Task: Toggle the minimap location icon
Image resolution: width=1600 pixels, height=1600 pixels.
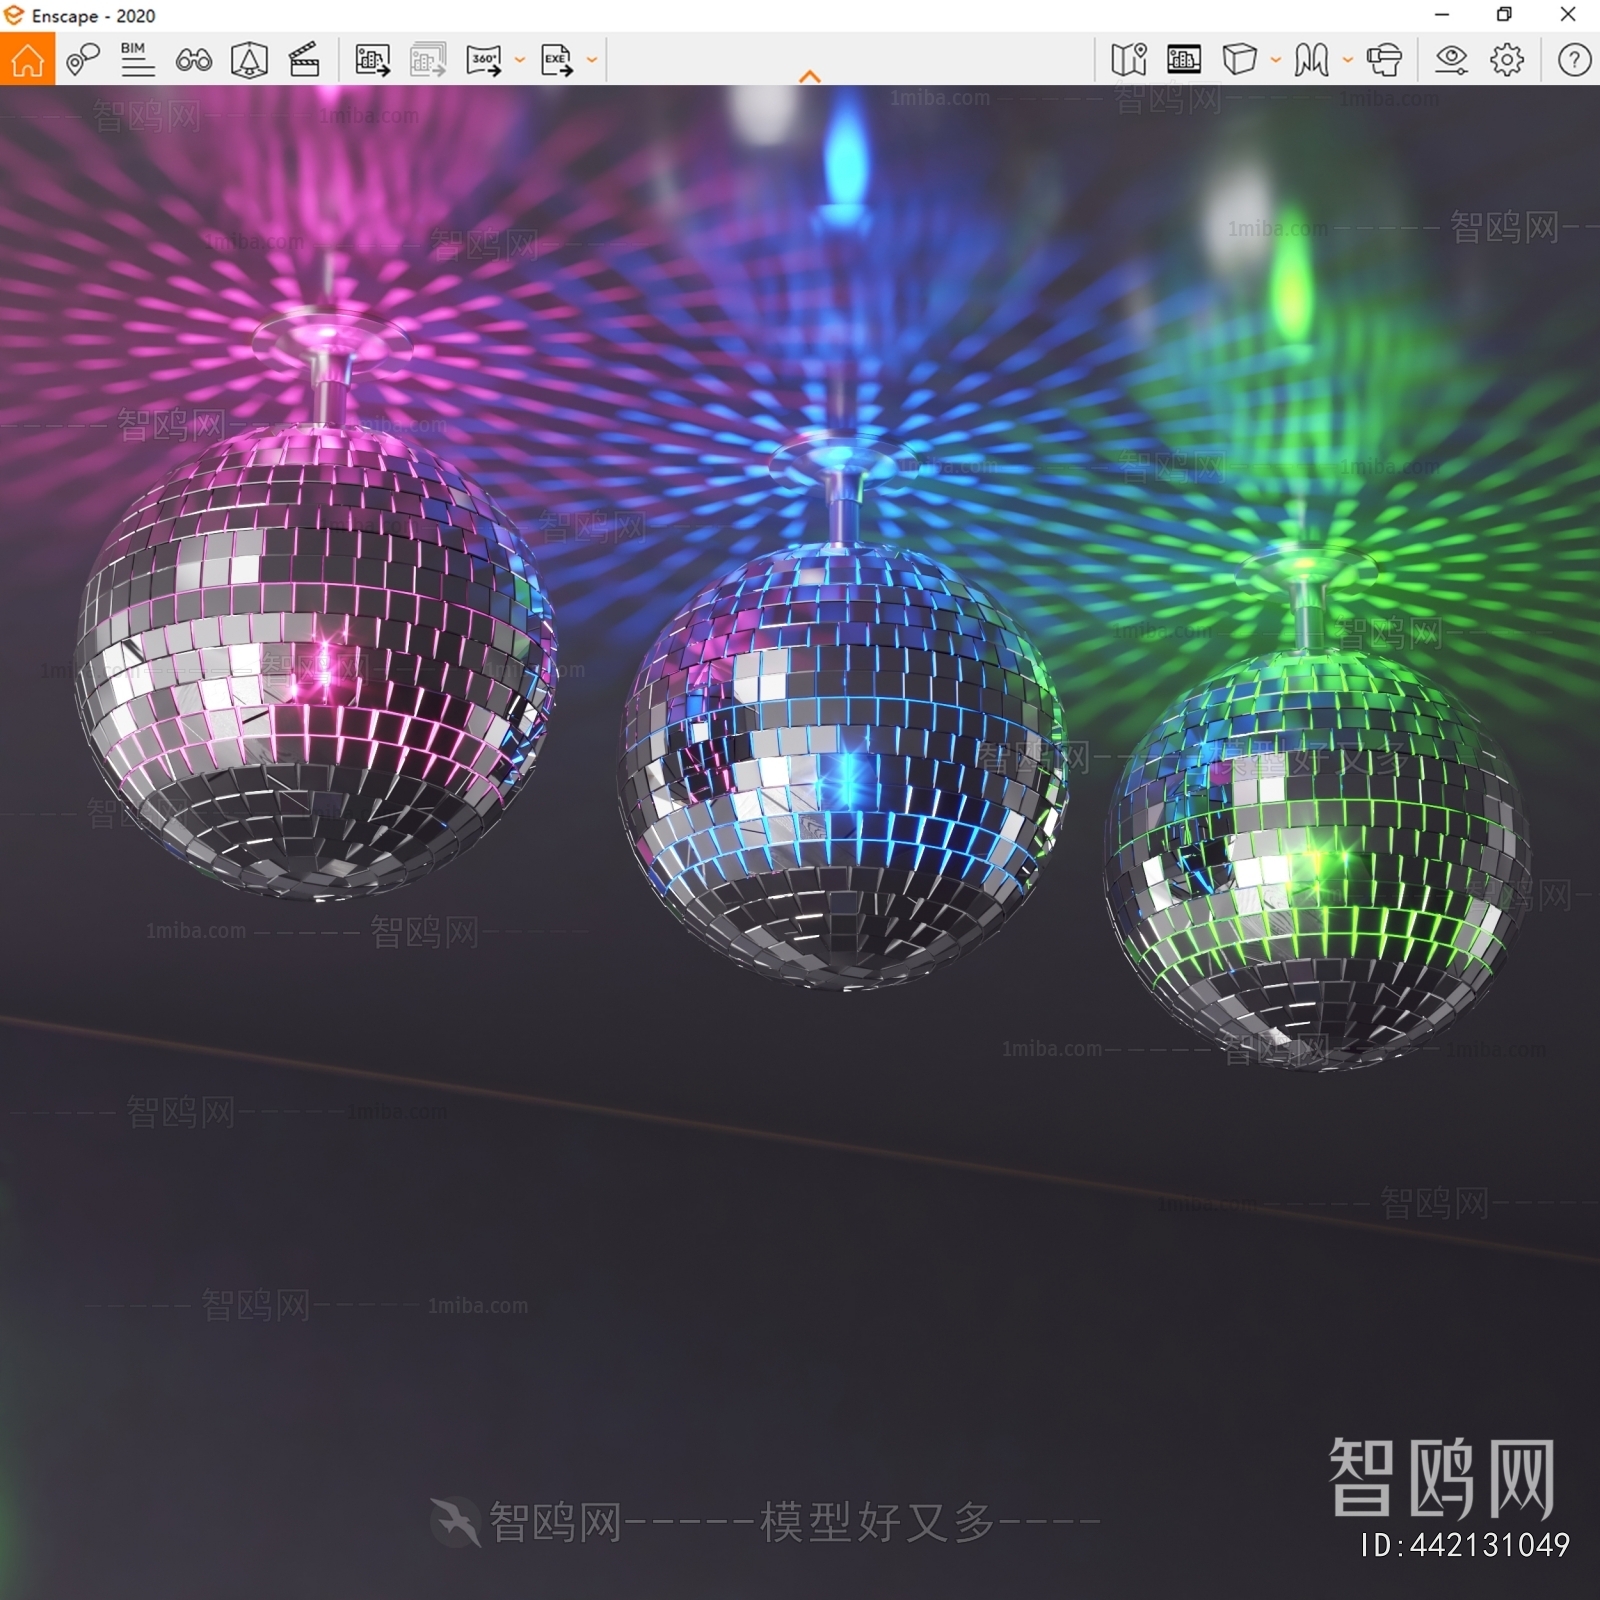Action: pyautogui.click(x=1129, y=60)
